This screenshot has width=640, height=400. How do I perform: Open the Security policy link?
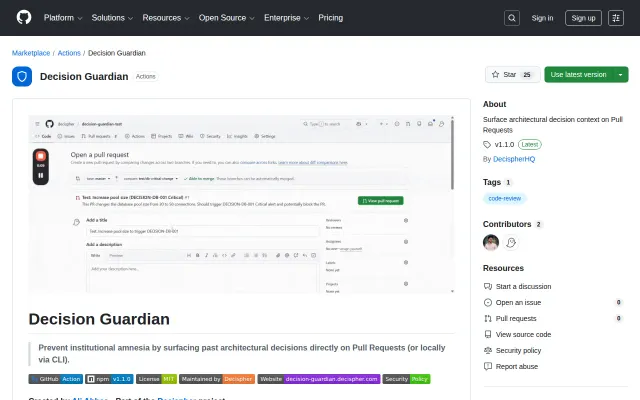(518, 350)
